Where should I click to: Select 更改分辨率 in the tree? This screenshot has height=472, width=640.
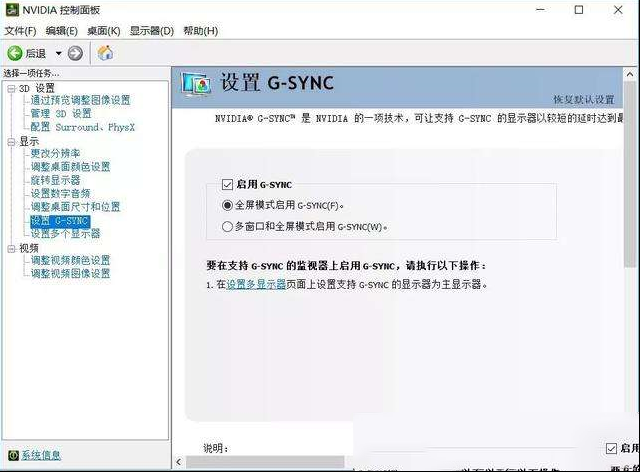pyautogui.click(x=56, y=154)
